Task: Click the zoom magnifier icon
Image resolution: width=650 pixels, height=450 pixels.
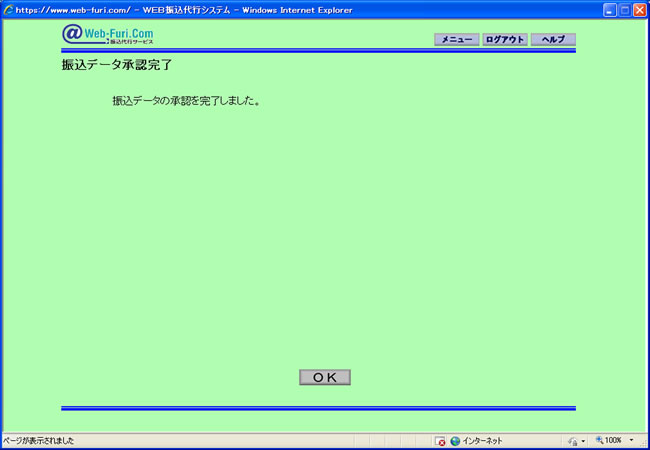Action: click(600, 441)
